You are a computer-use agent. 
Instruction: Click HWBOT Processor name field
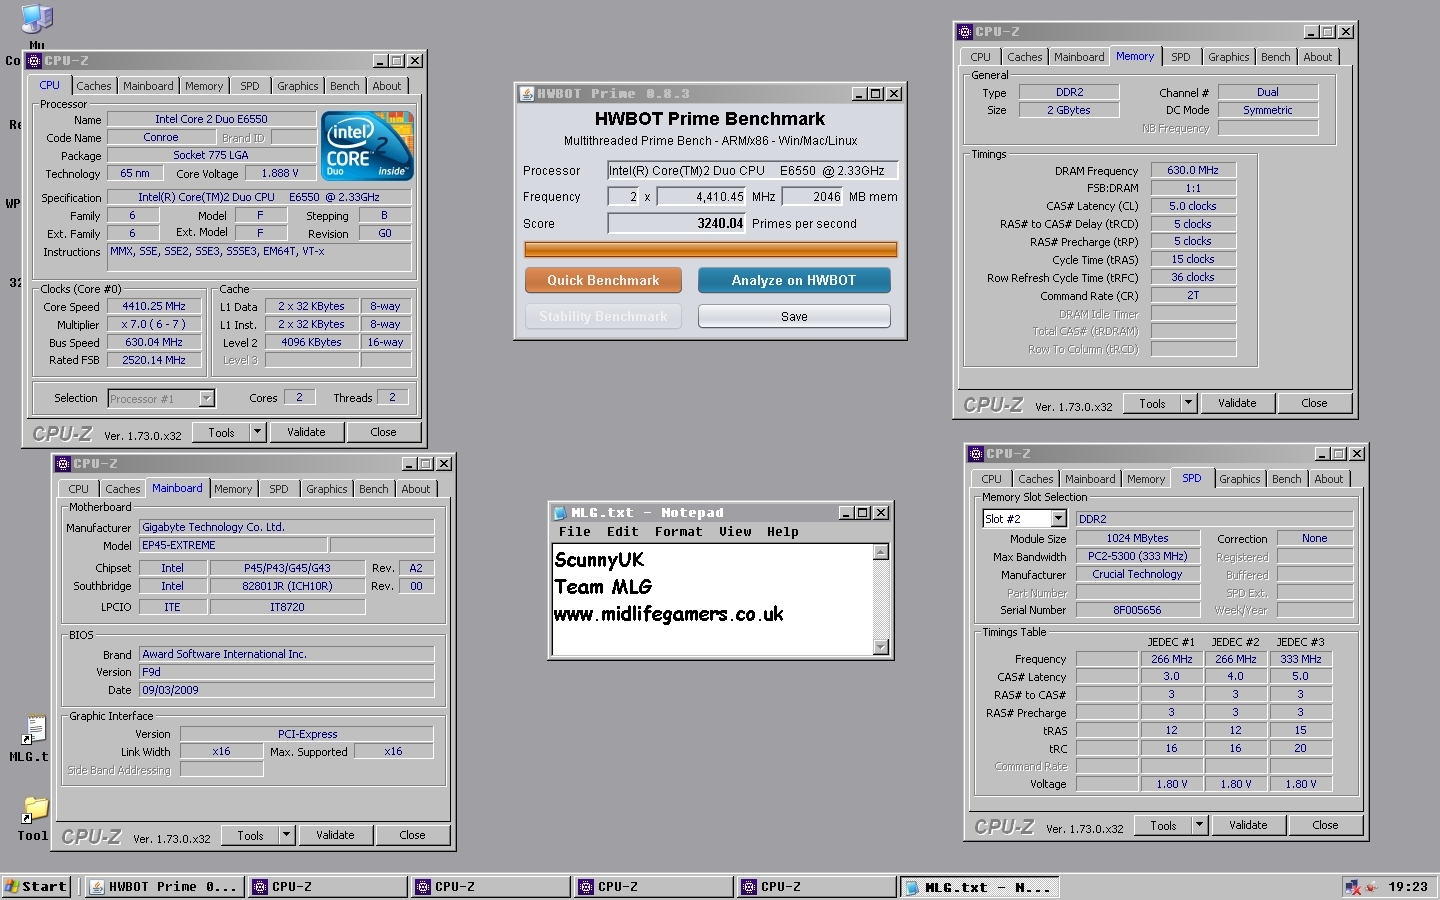[753, 170]
